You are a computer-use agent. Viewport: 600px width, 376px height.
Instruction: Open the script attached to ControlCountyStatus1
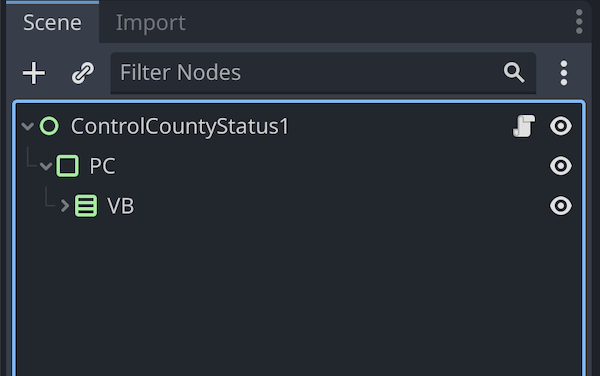[524, 126]
